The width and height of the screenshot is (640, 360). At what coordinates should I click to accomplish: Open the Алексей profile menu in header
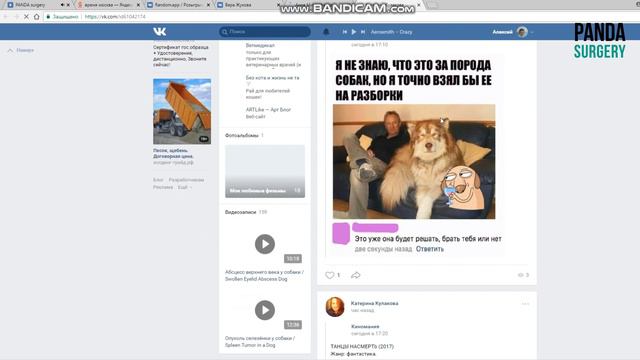point(512,32)
